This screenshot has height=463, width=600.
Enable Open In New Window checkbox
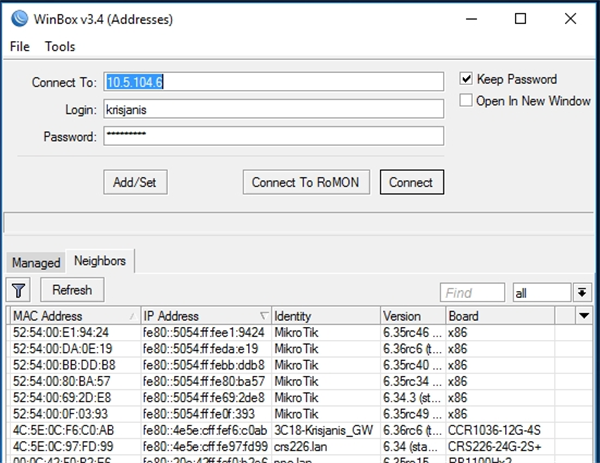pyautogui.click(x=466, y=101)
